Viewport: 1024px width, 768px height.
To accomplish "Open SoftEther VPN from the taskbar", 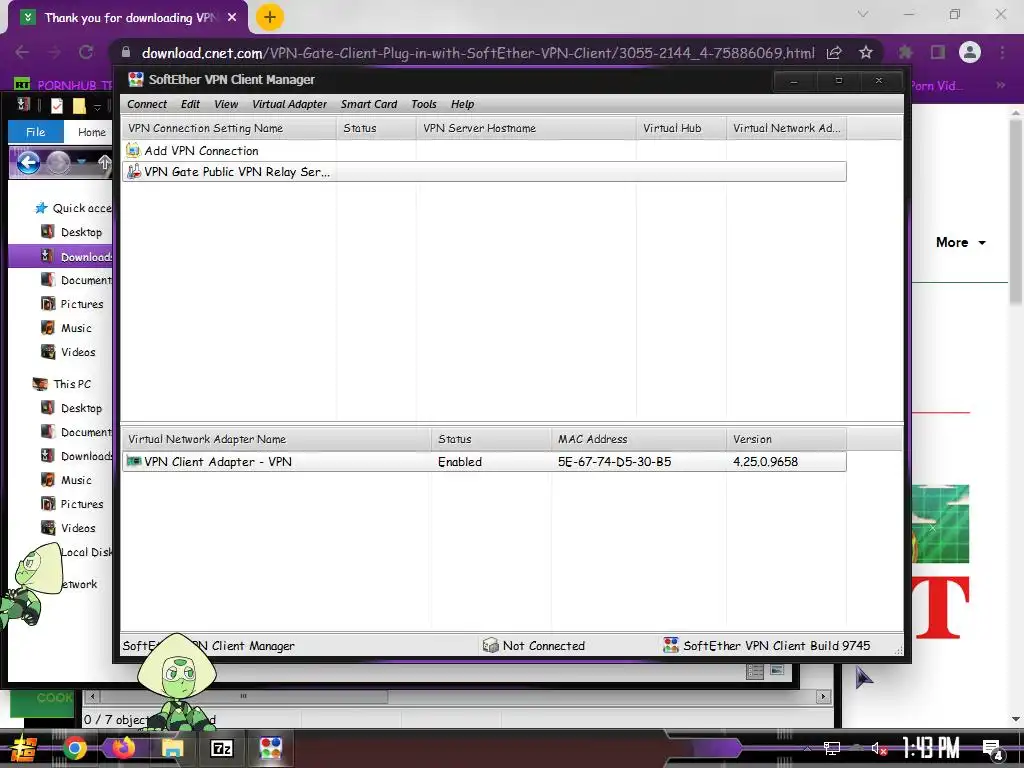I will pos(270,748).
